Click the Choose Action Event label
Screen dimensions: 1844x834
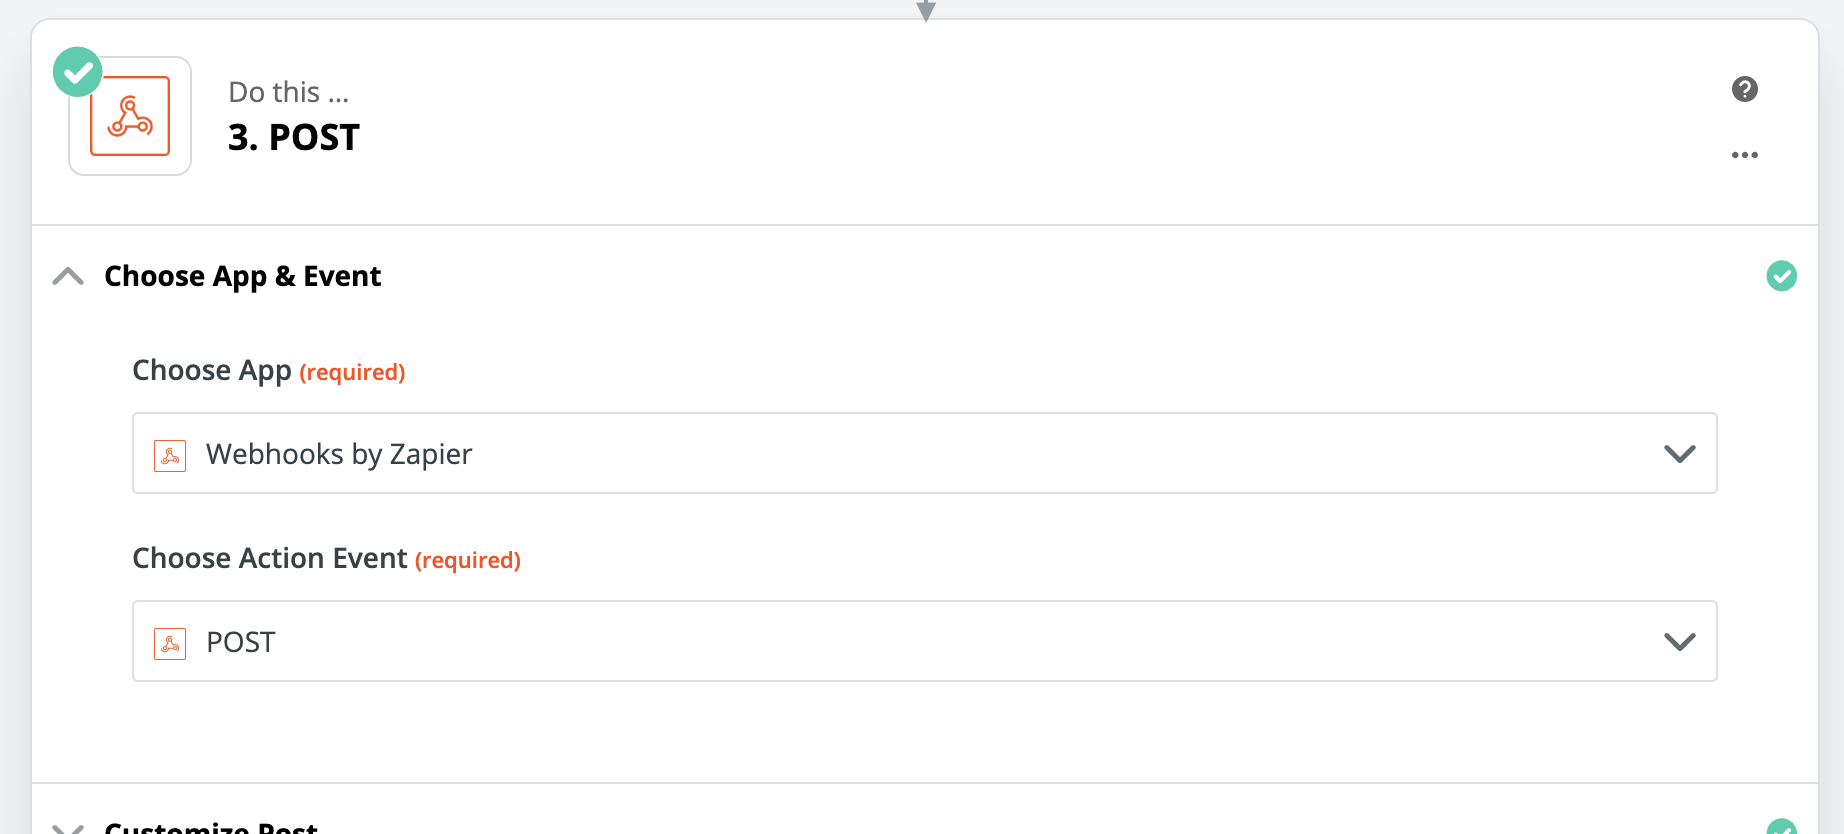[x=270, y=558]
